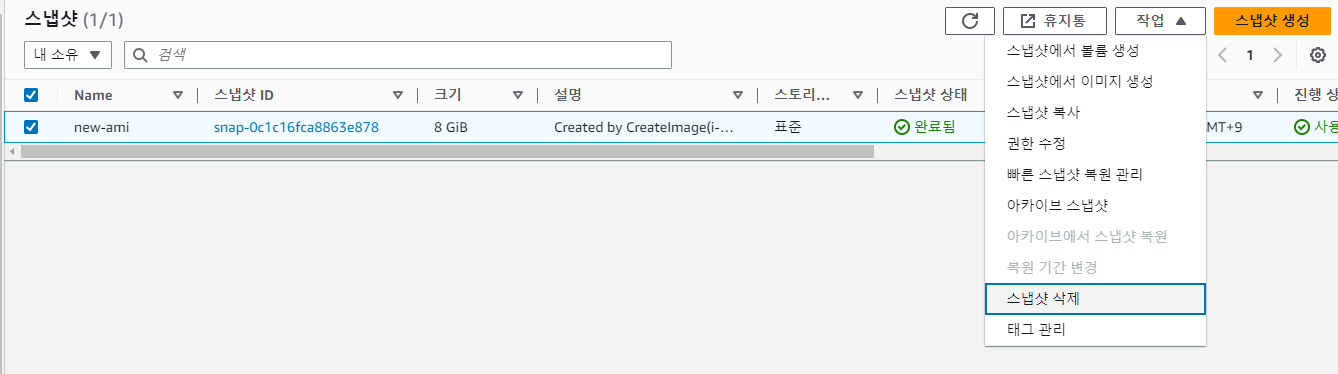
Task: Sort by 설명 column arrow
Action: [x=738, y=96]
